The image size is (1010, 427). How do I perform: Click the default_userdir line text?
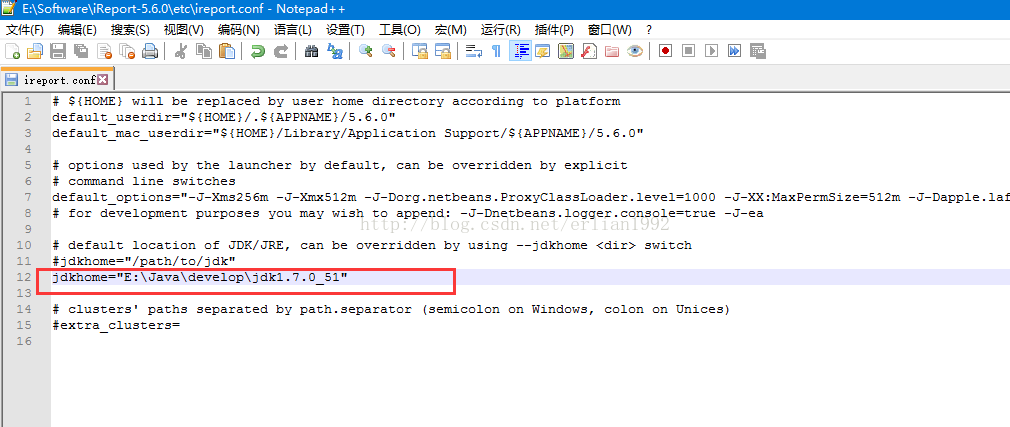click(x=224, y=117)
